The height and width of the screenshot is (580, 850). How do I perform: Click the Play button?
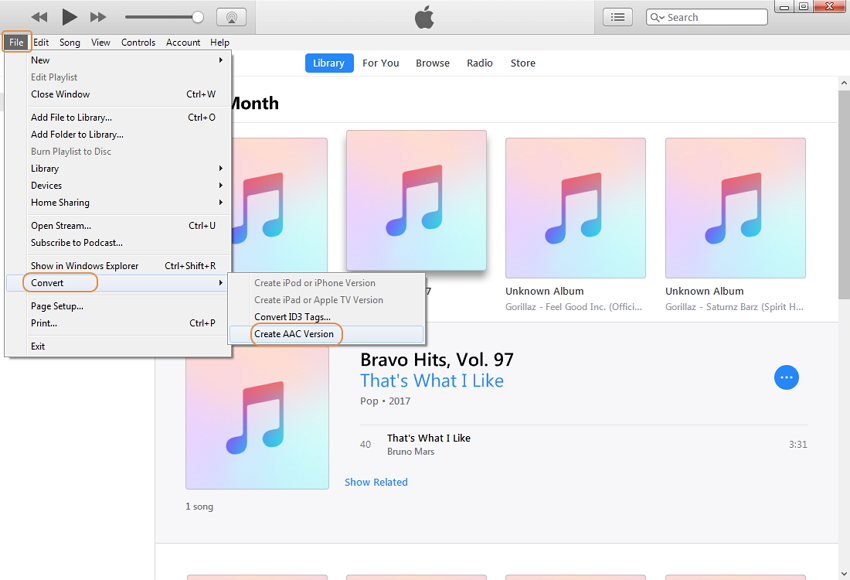[x=69, y=17]
